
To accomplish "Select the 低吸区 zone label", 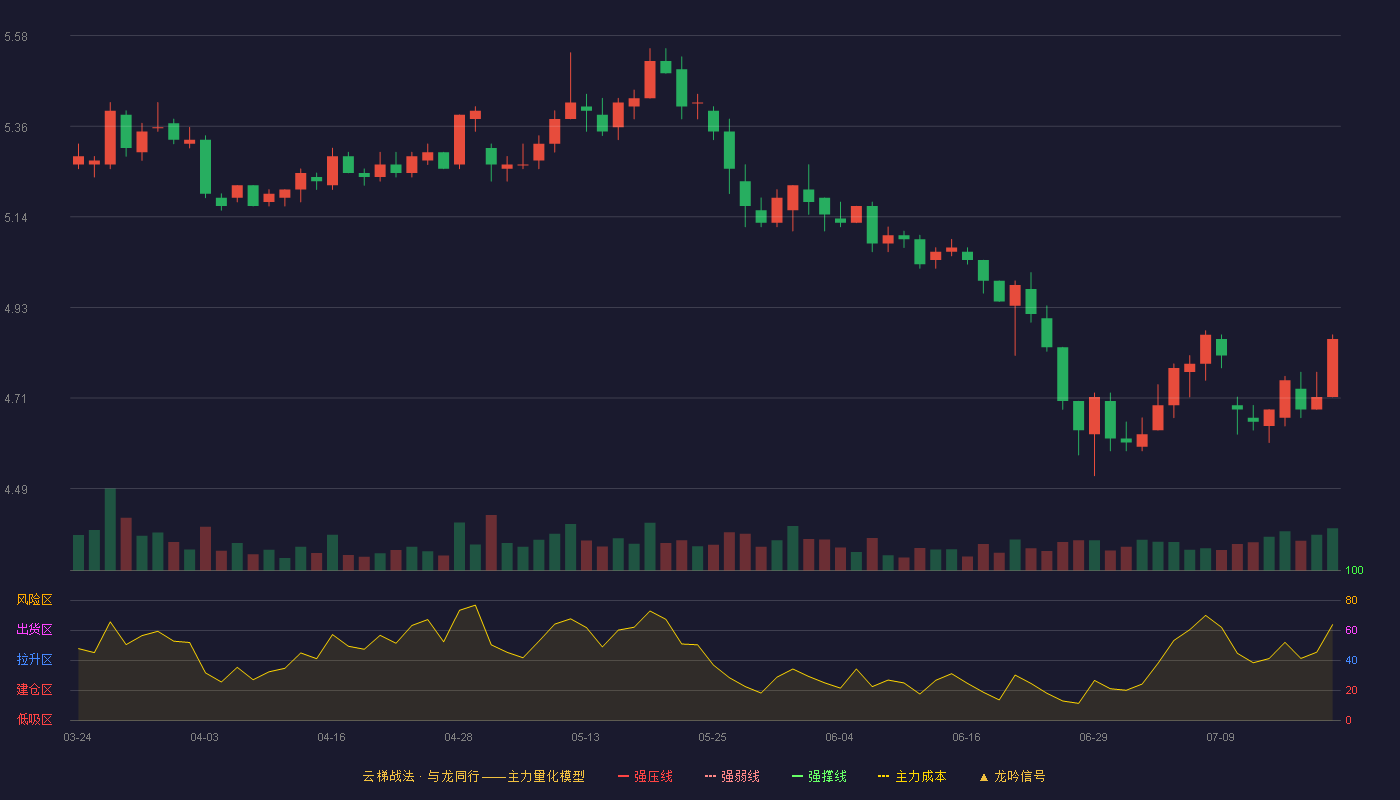I will coord(34,719).
